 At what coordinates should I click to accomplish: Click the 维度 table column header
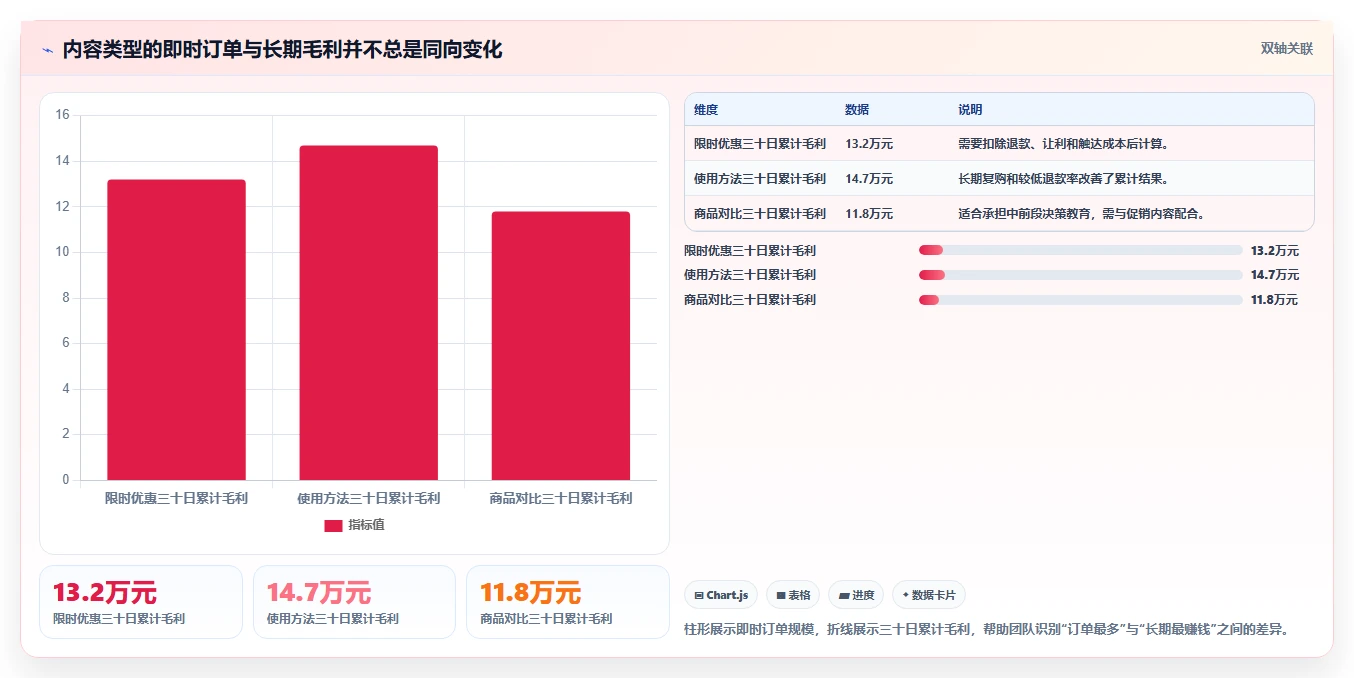706,110
